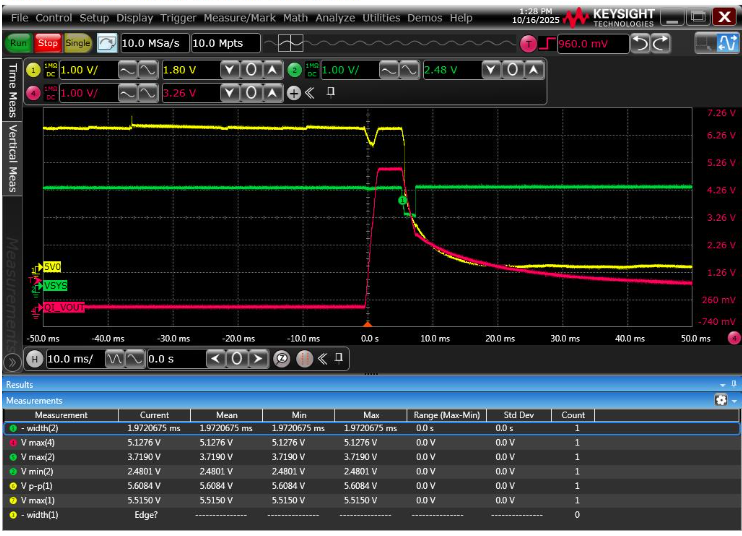
Task: Add a channel with the plus icon
Action: (x=294, y=93)
